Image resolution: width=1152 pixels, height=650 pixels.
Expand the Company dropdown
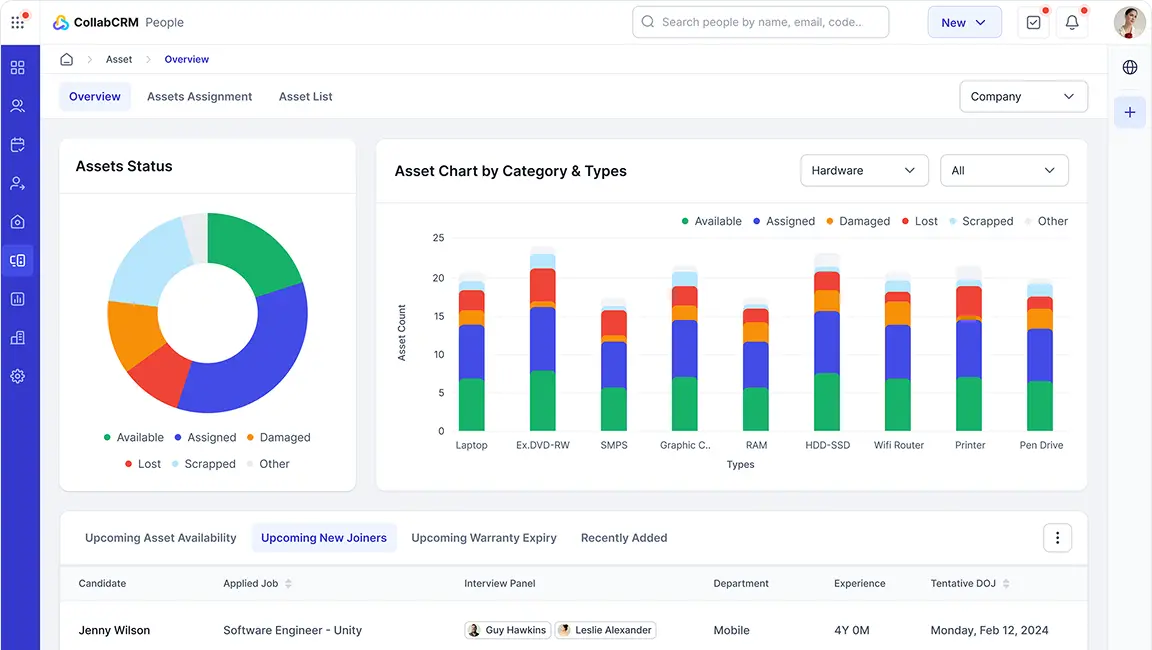click(1023, 97)
